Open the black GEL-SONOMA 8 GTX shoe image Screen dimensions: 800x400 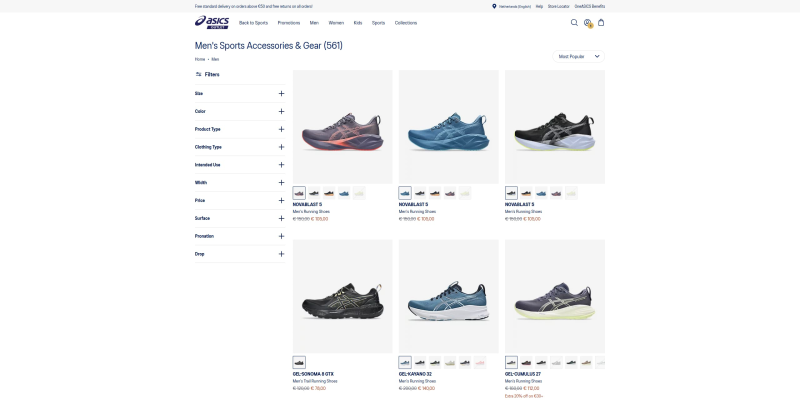click(x=343, y=296)
